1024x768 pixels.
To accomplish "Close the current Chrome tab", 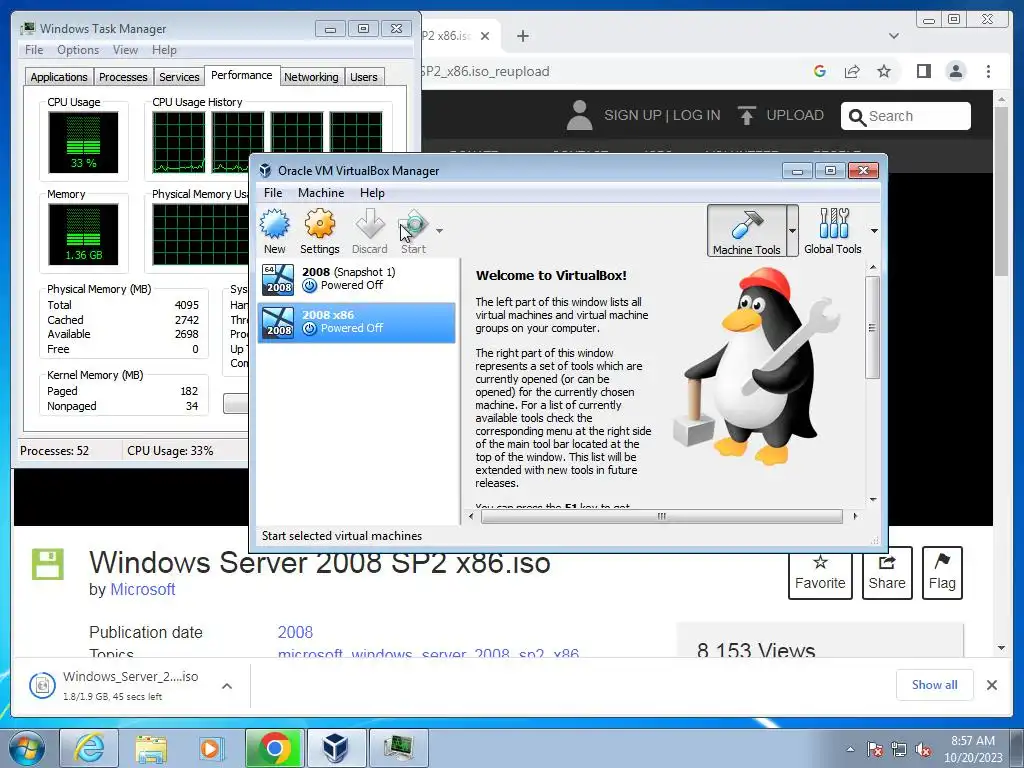I will 485,36.
